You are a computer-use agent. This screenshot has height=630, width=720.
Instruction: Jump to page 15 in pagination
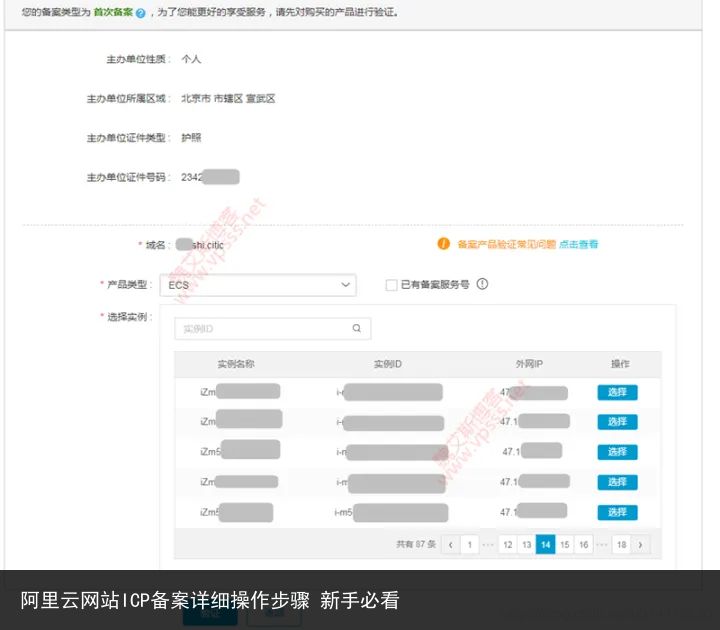coord(565,545)
